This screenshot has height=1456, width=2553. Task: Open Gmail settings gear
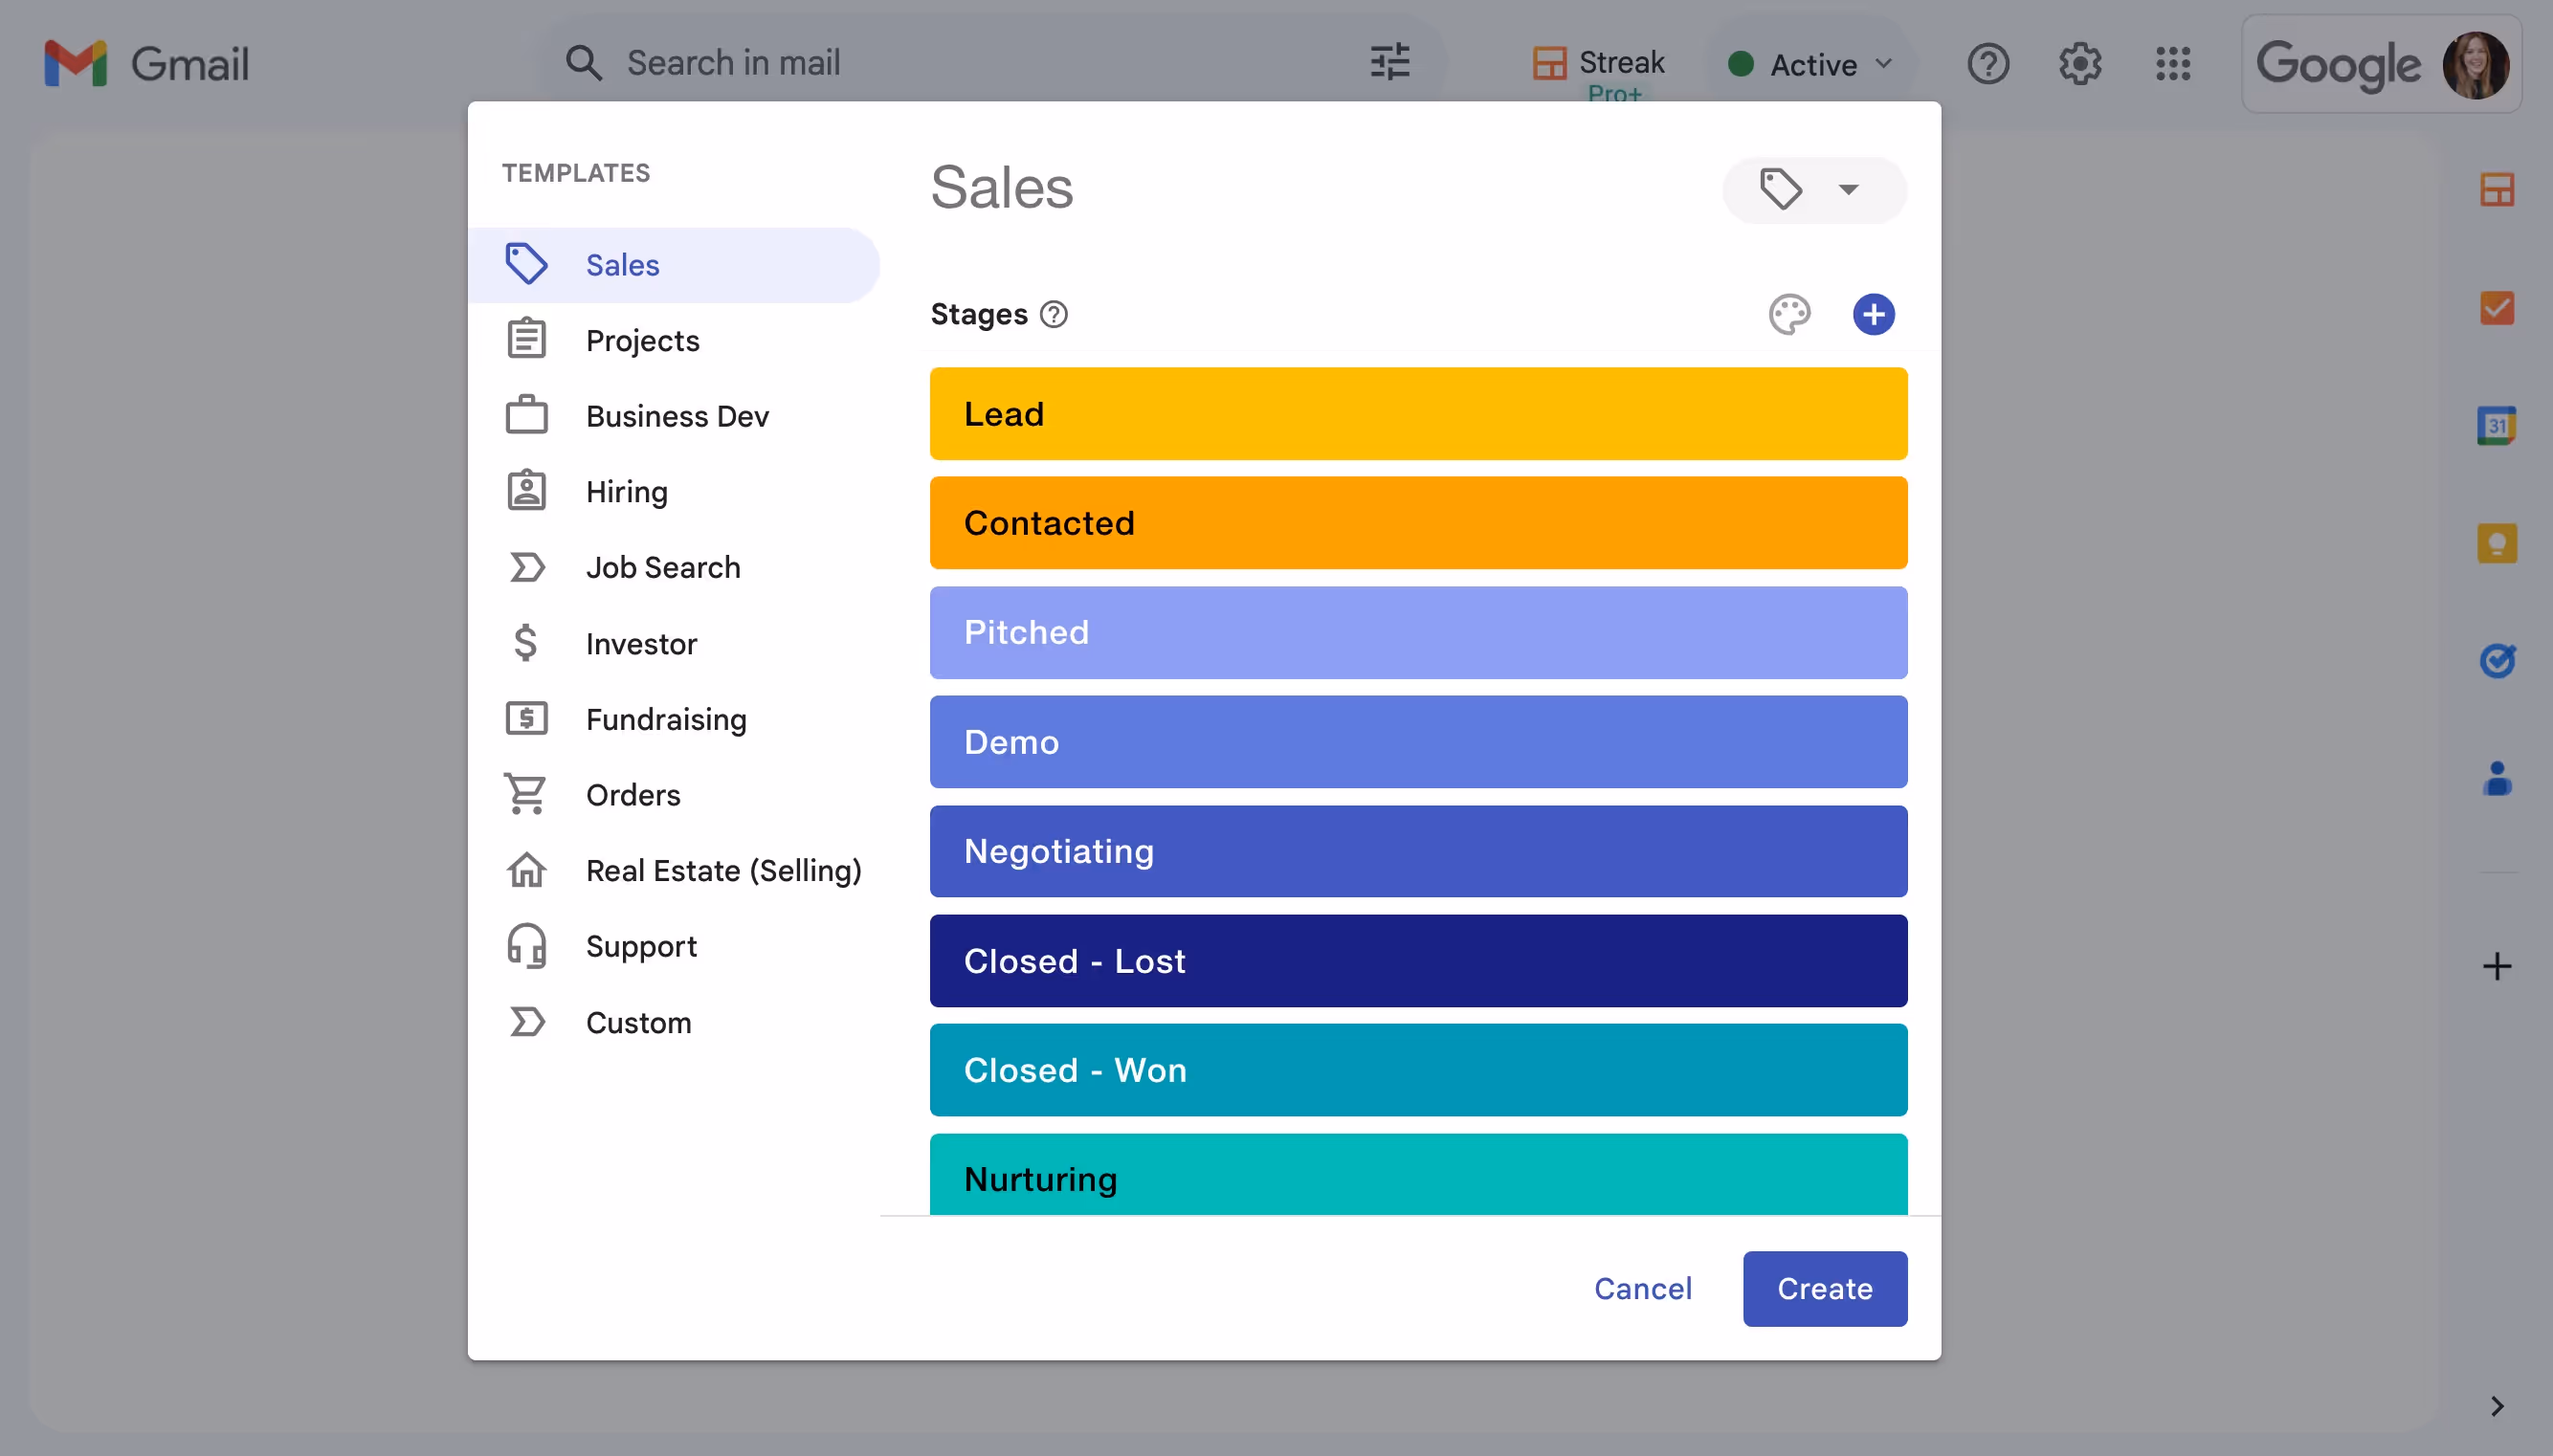click(2080, 64)
